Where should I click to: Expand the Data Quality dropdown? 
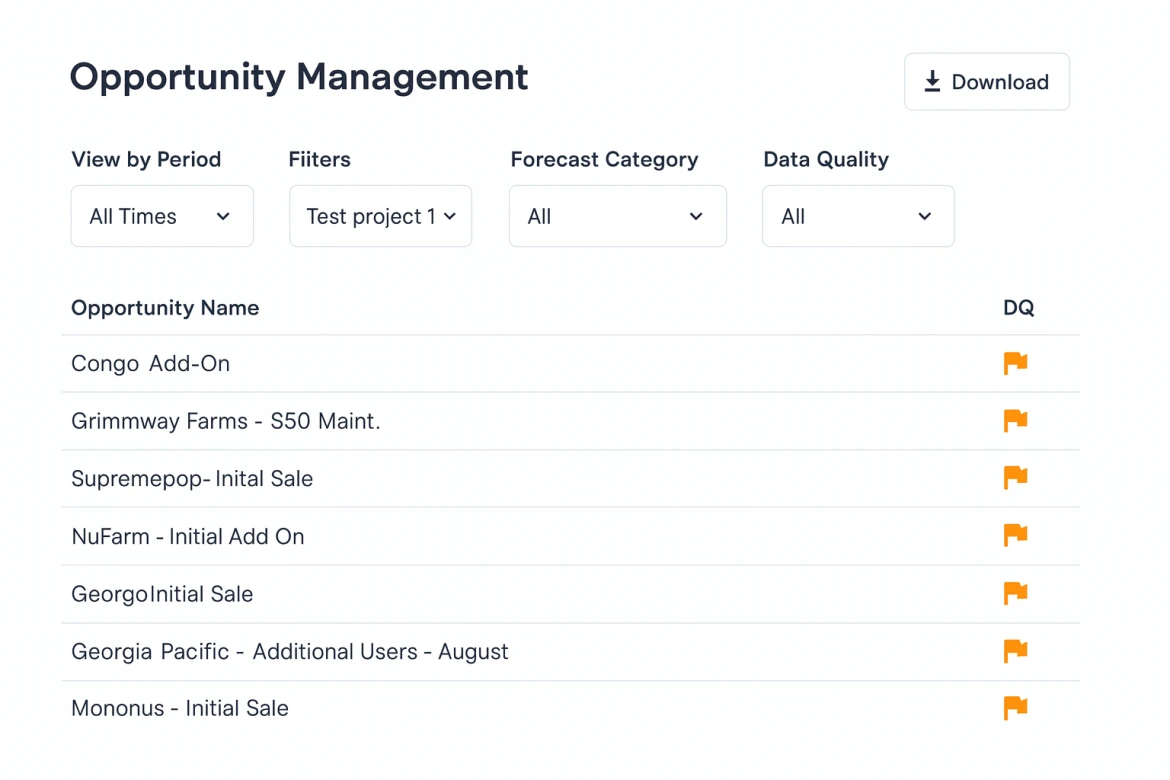[x=857, y=216]
